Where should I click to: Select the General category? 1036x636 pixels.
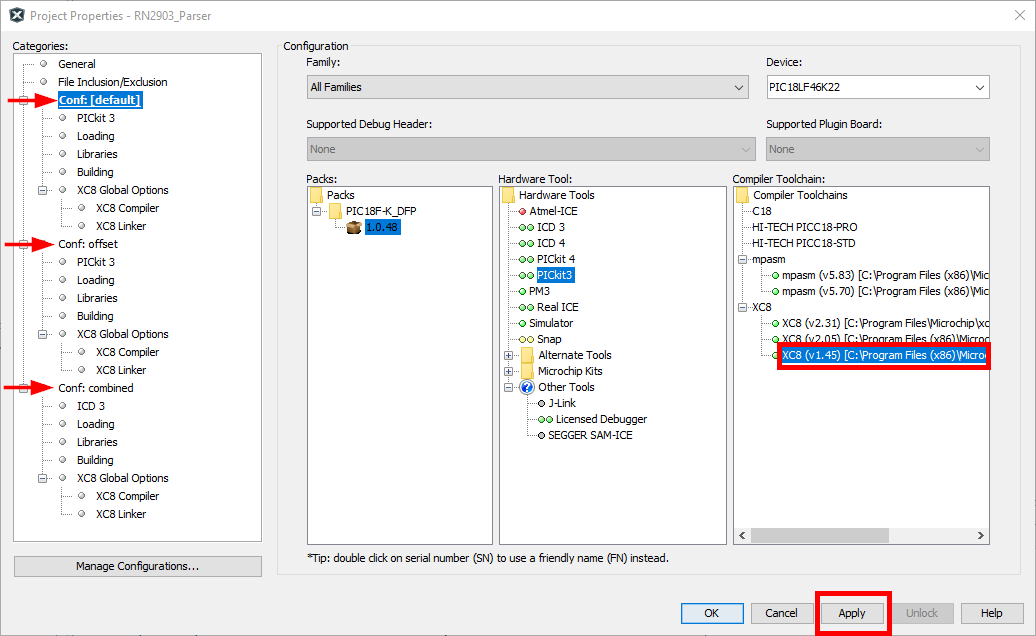[x=77, y=64]
